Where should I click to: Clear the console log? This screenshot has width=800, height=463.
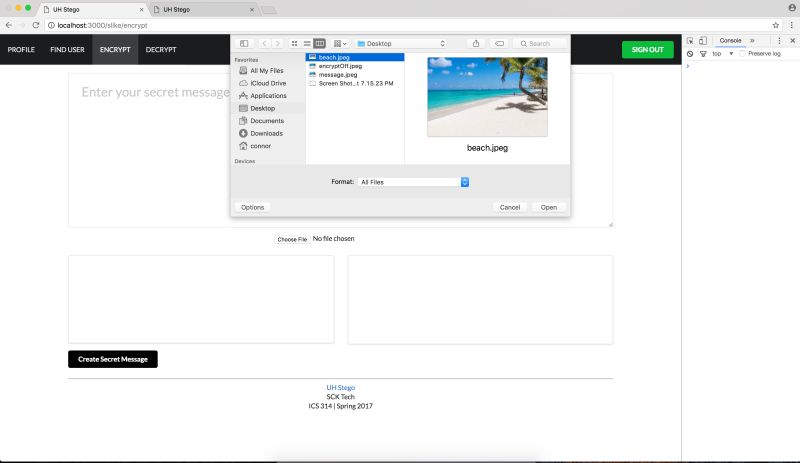(x=690, y=54)
